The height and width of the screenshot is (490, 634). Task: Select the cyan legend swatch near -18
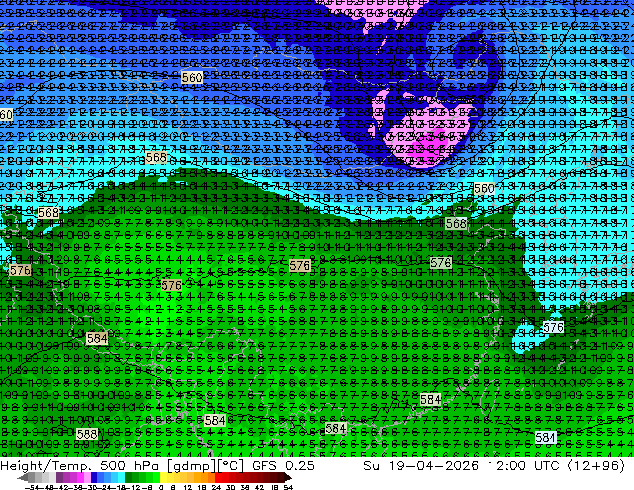pos(122,477)
